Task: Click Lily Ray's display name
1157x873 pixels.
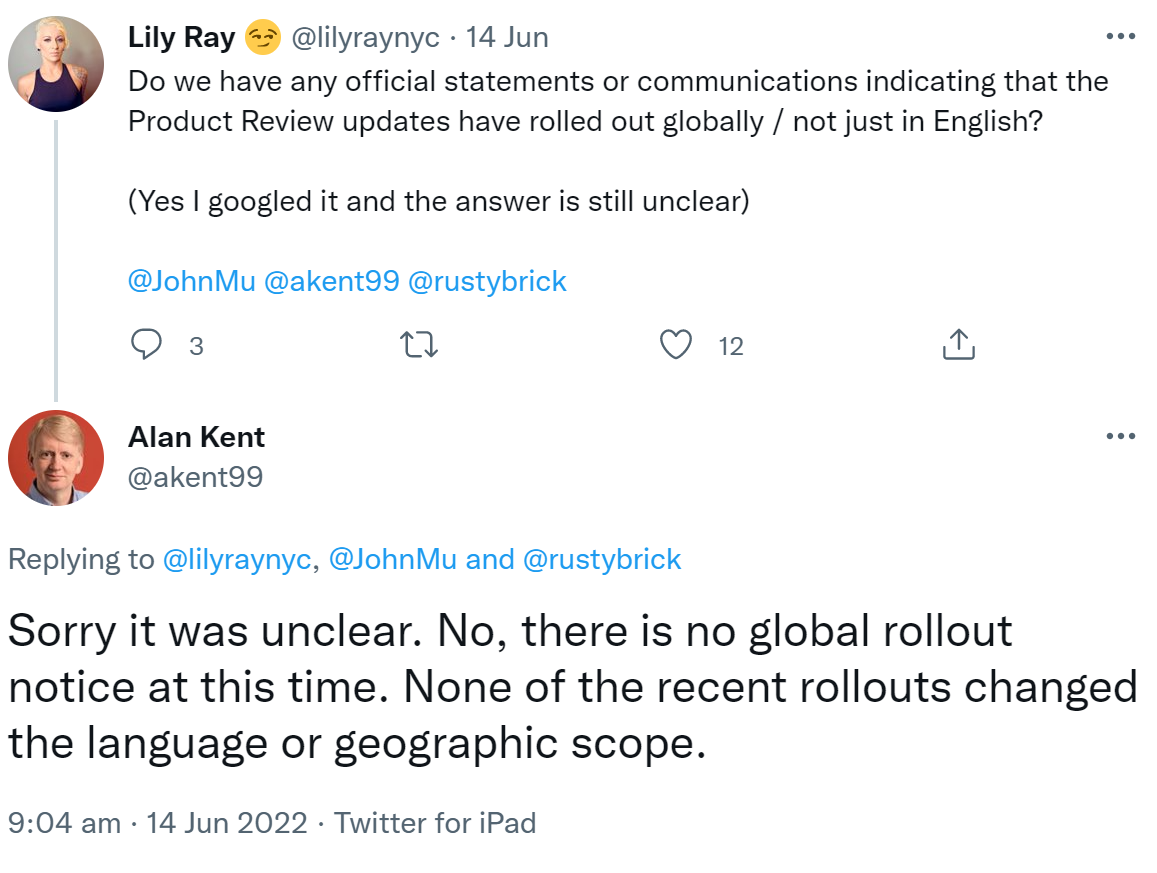Action: click(x=181, y=36)
